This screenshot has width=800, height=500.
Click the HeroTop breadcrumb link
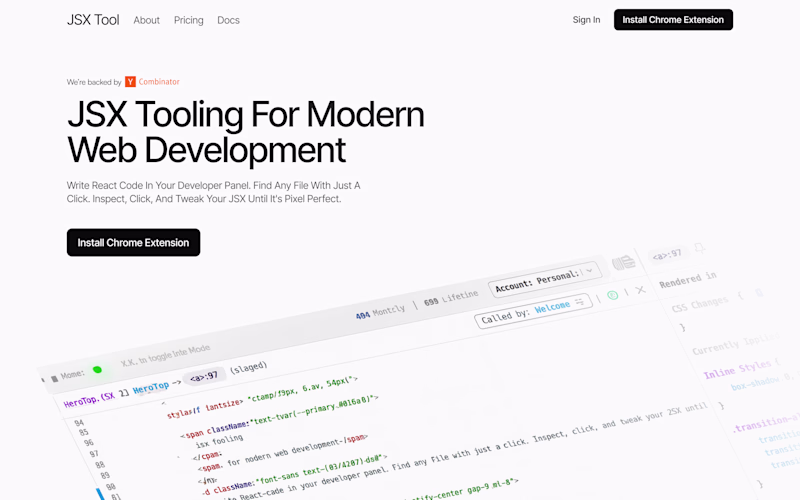click(x=151, y=388)
